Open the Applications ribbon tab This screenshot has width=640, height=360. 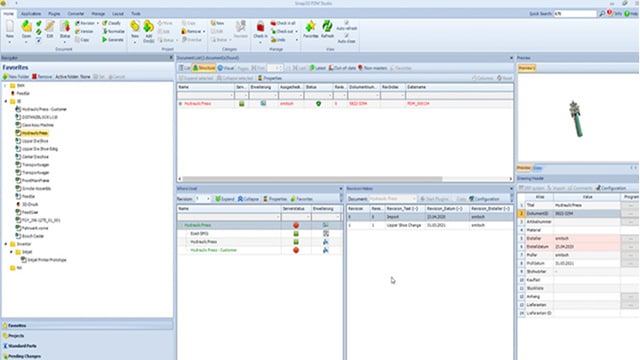[x=31, y=13]
